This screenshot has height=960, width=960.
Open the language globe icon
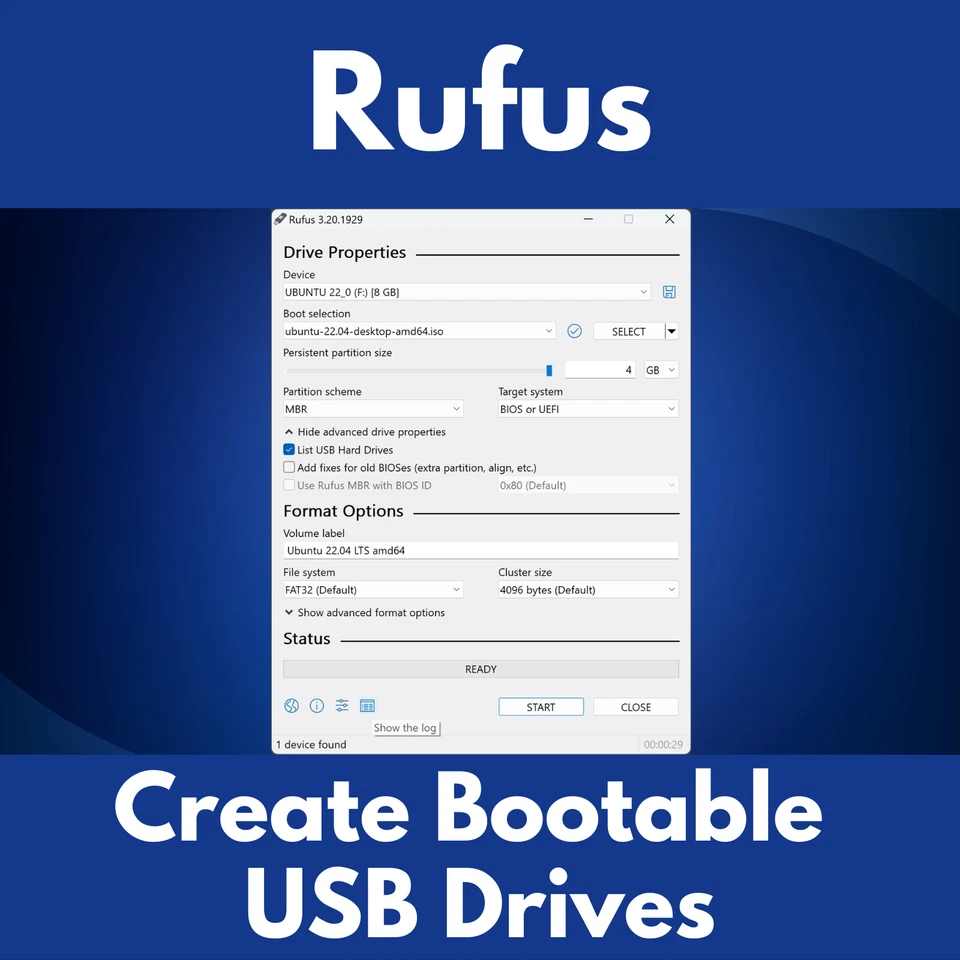(x=291, y=706)
